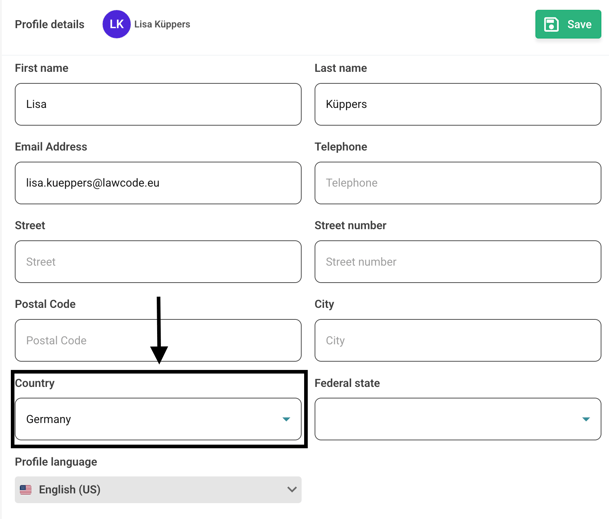Focus the Email Address input
The image size is (609, 519).
tap(158, 183)
